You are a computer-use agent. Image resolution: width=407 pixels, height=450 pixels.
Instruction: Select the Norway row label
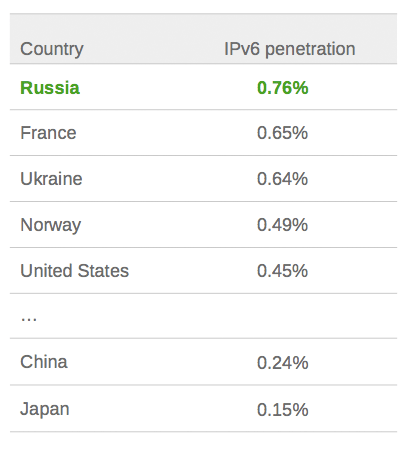tap(51, 225)
